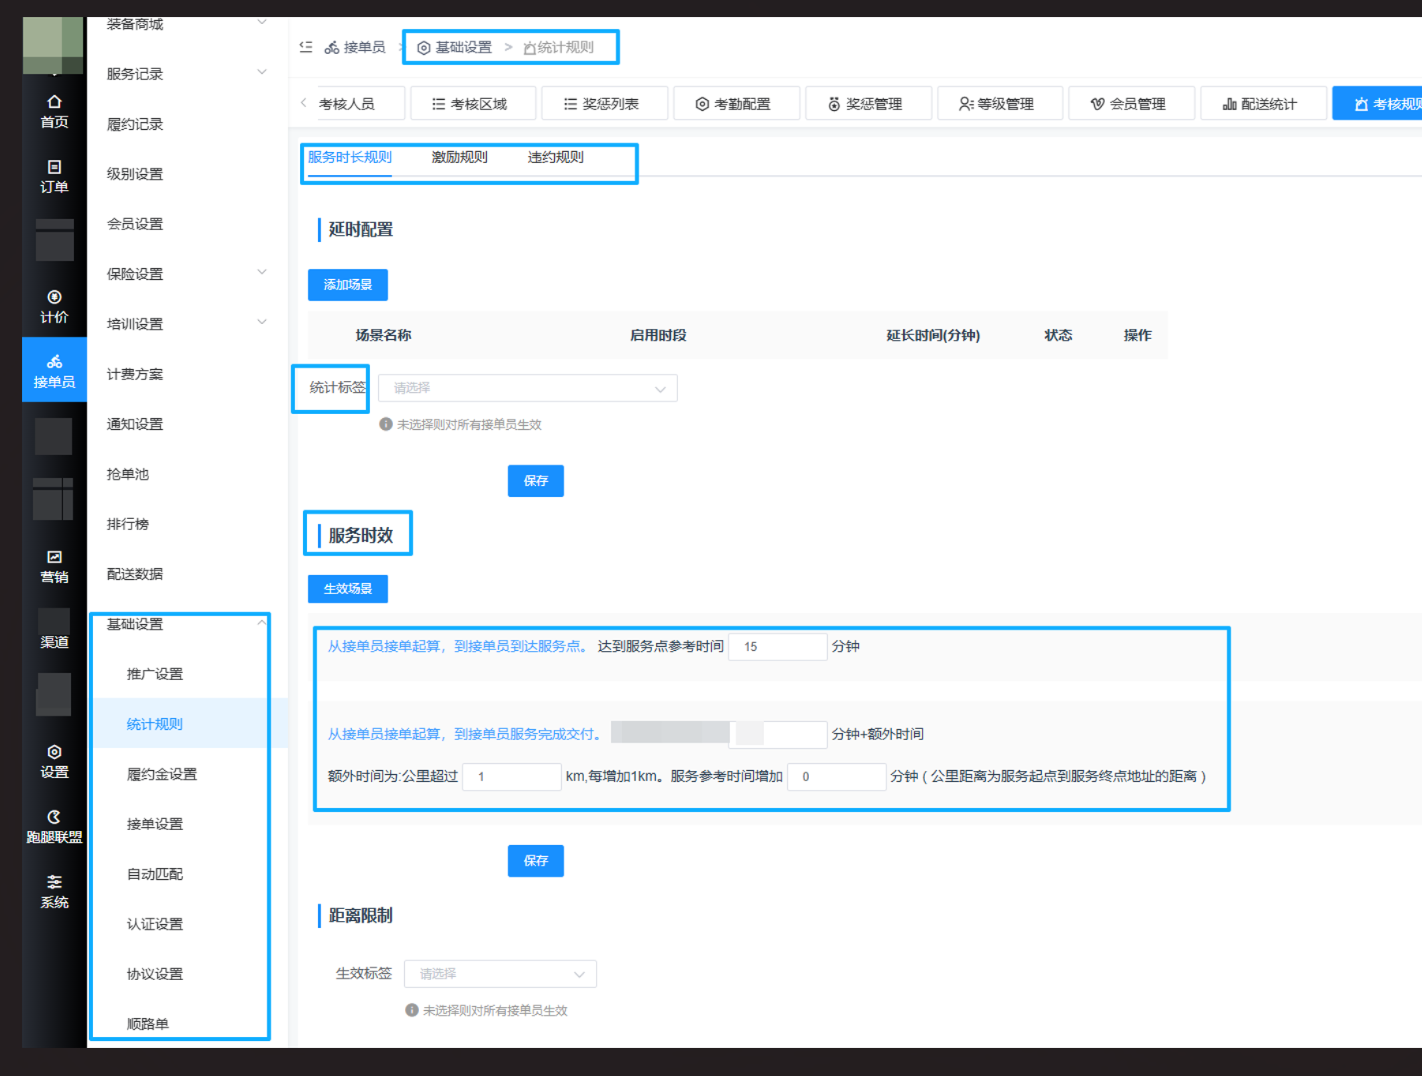Screen dimensions: 1422x1076
Task: Expand the 服务记录 submenu
Action: tap(262, 73)
